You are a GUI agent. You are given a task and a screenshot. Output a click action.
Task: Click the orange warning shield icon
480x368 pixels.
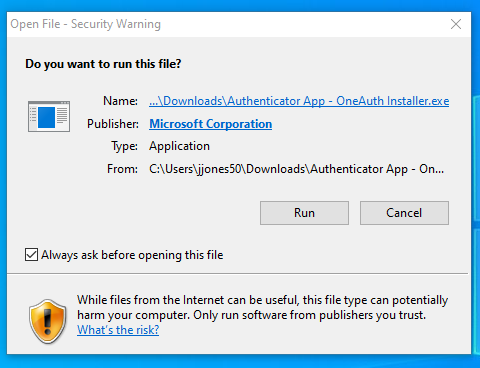[48, 322]
